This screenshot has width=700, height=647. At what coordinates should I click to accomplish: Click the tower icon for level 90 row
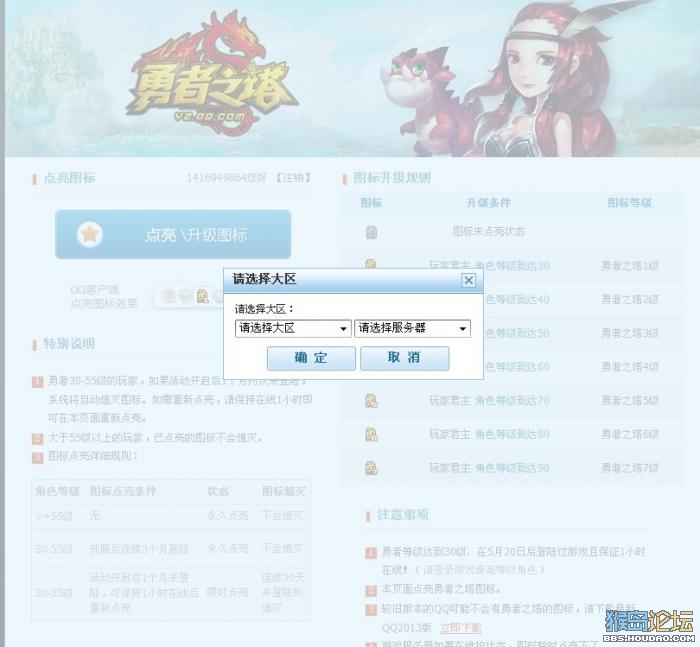(x=371, y=468)
